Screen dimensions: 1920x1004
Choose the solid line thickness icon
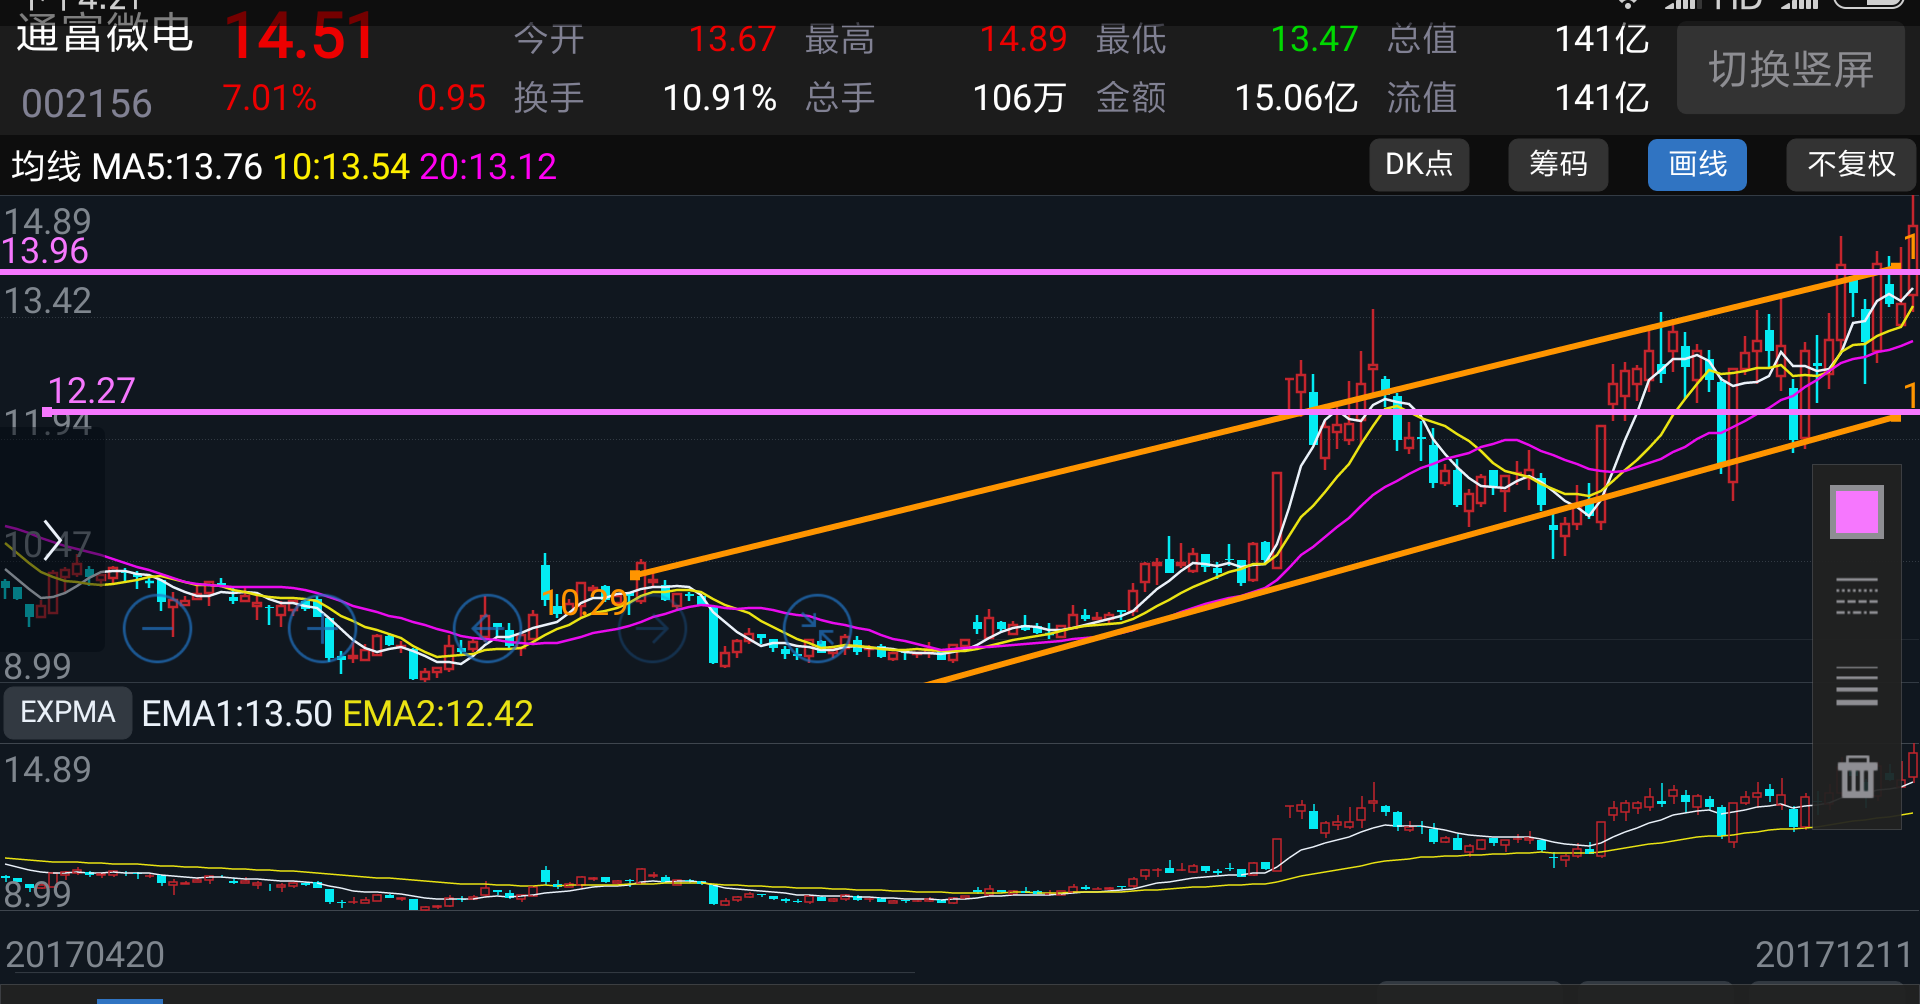1857,686
